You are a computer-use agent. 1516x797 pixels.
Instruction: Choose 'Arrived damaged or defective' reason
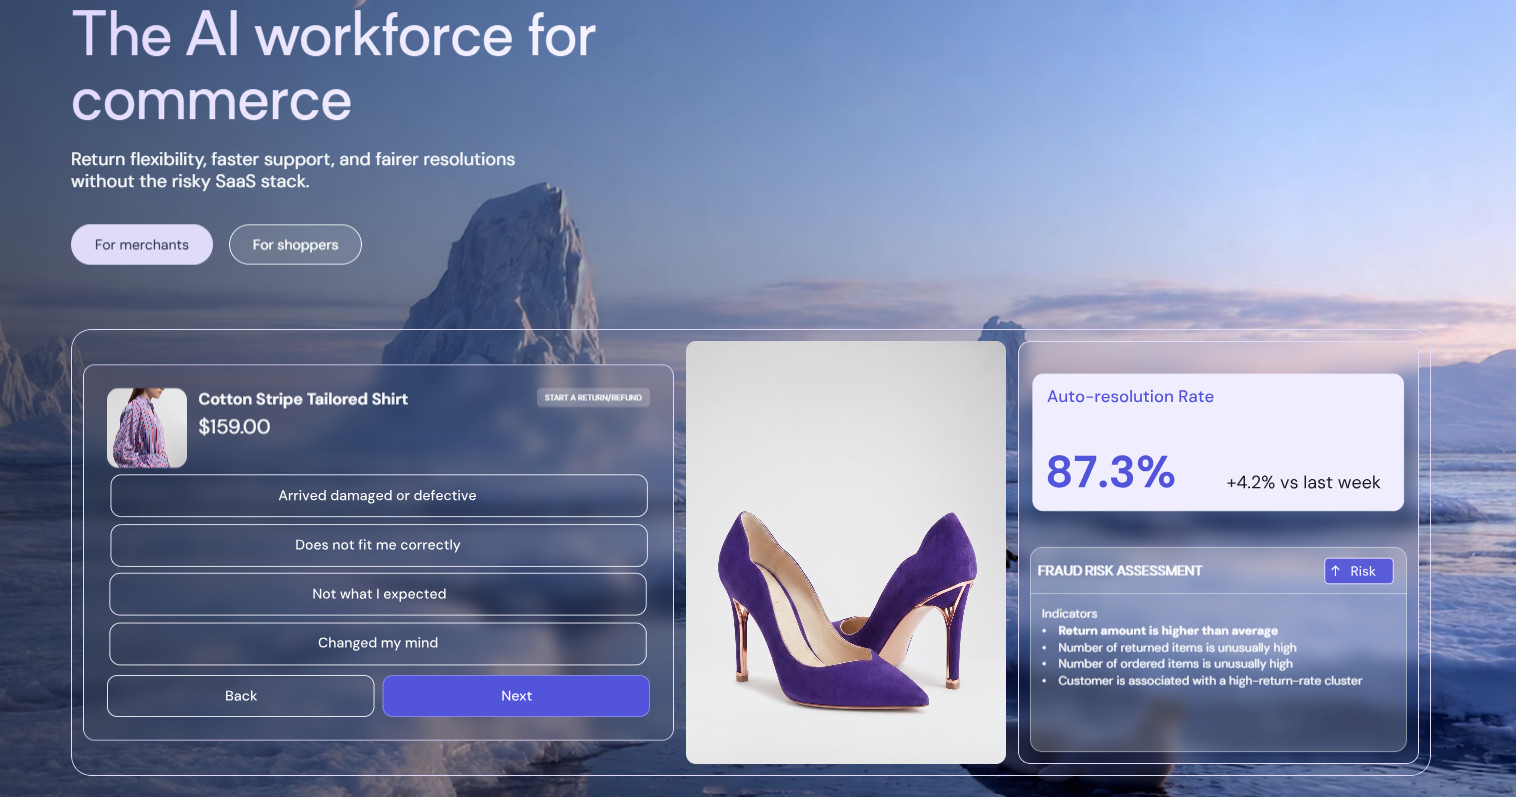(378, 495)
